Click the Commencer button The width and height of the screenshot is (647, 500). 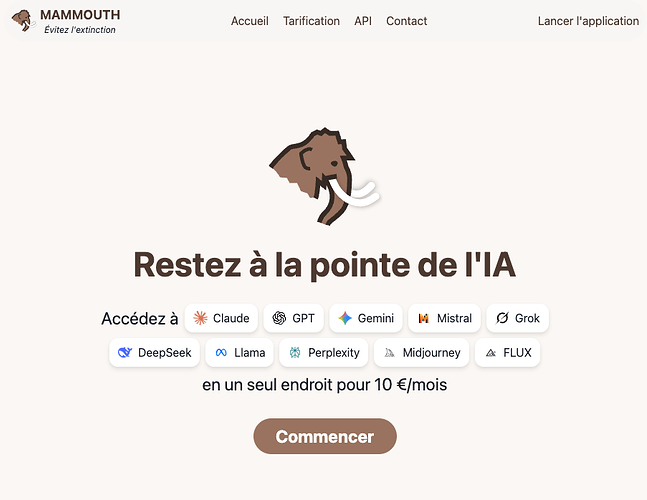(325, 436)
